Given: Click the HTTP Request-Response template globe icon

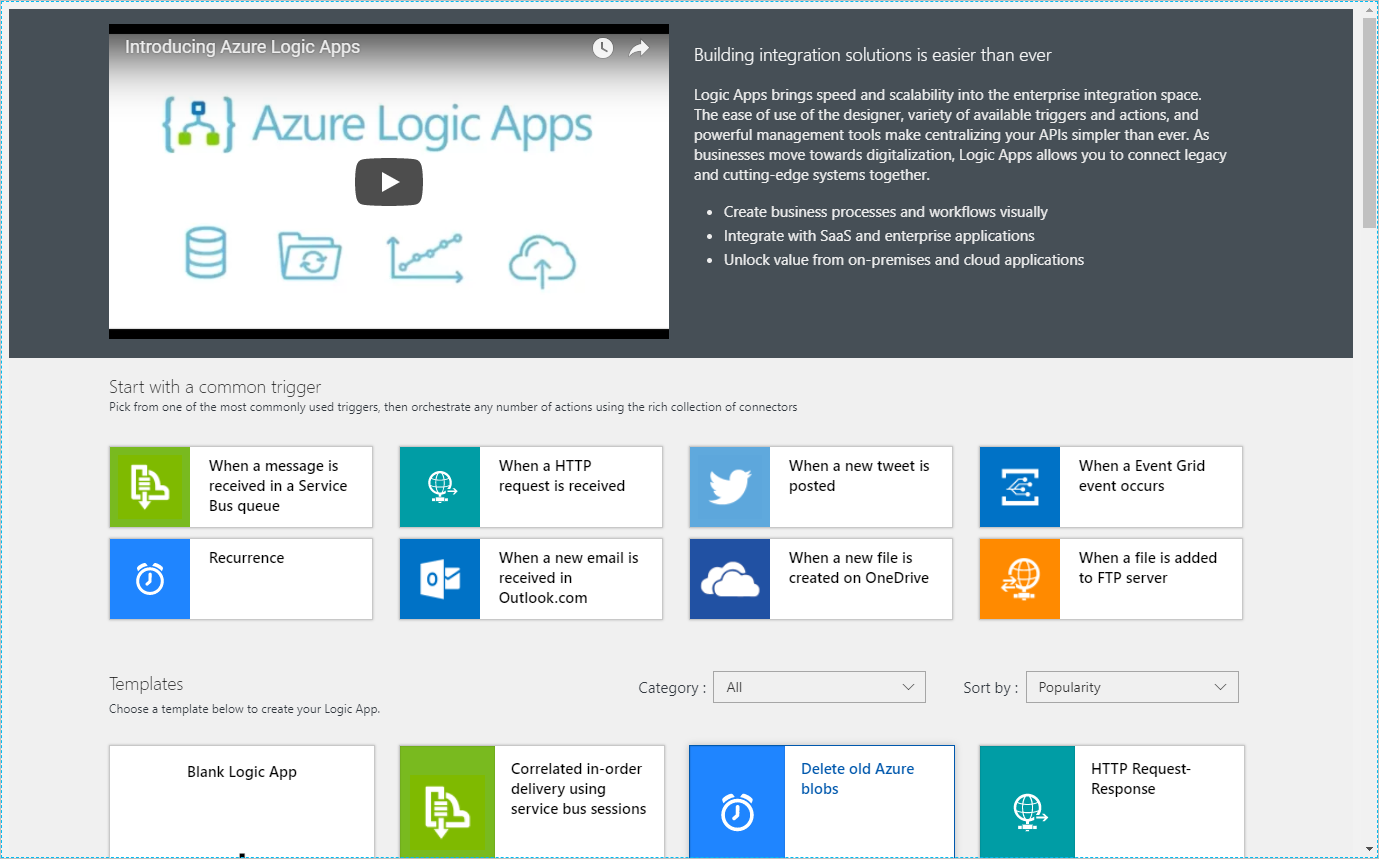Looking at the screenshot, I should 1027,801.
